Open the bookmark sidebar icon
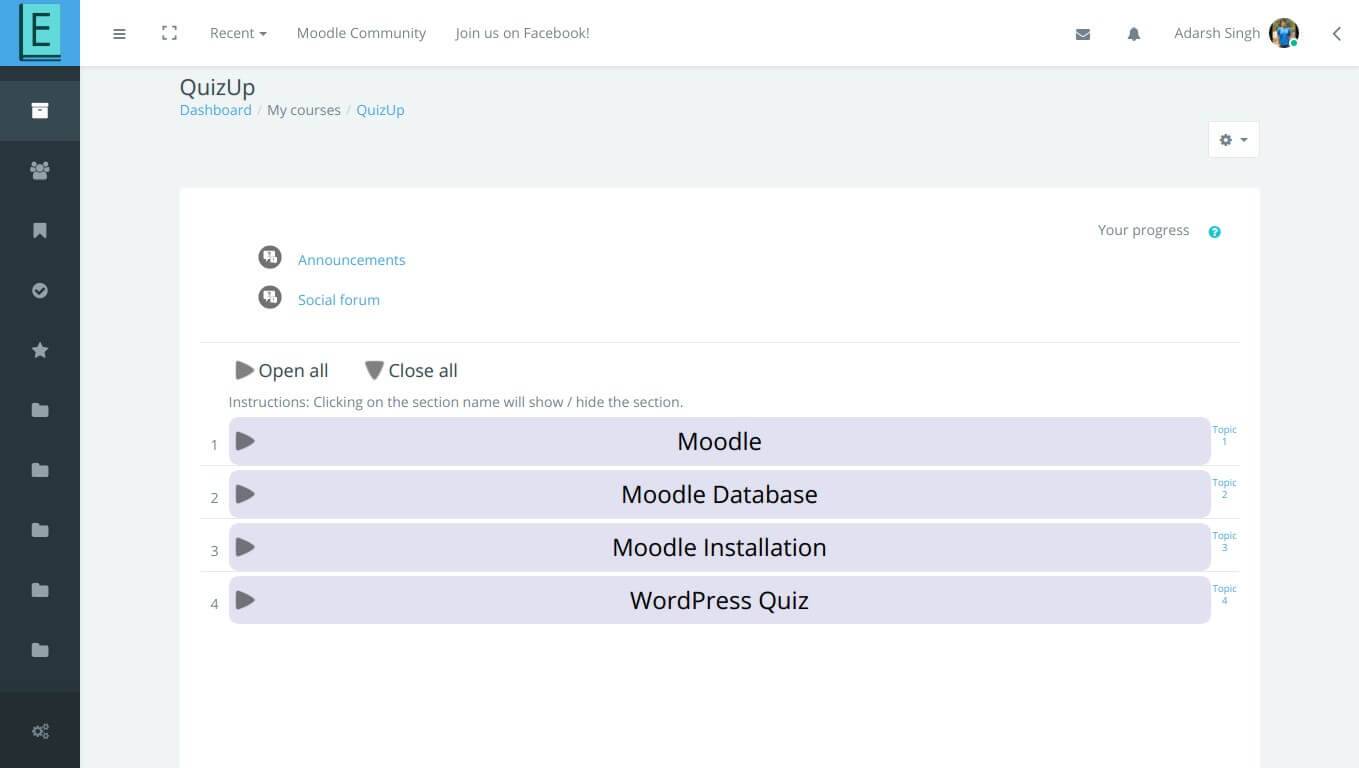The width and height of the screenshot is (1359, 768). [40, 230]
